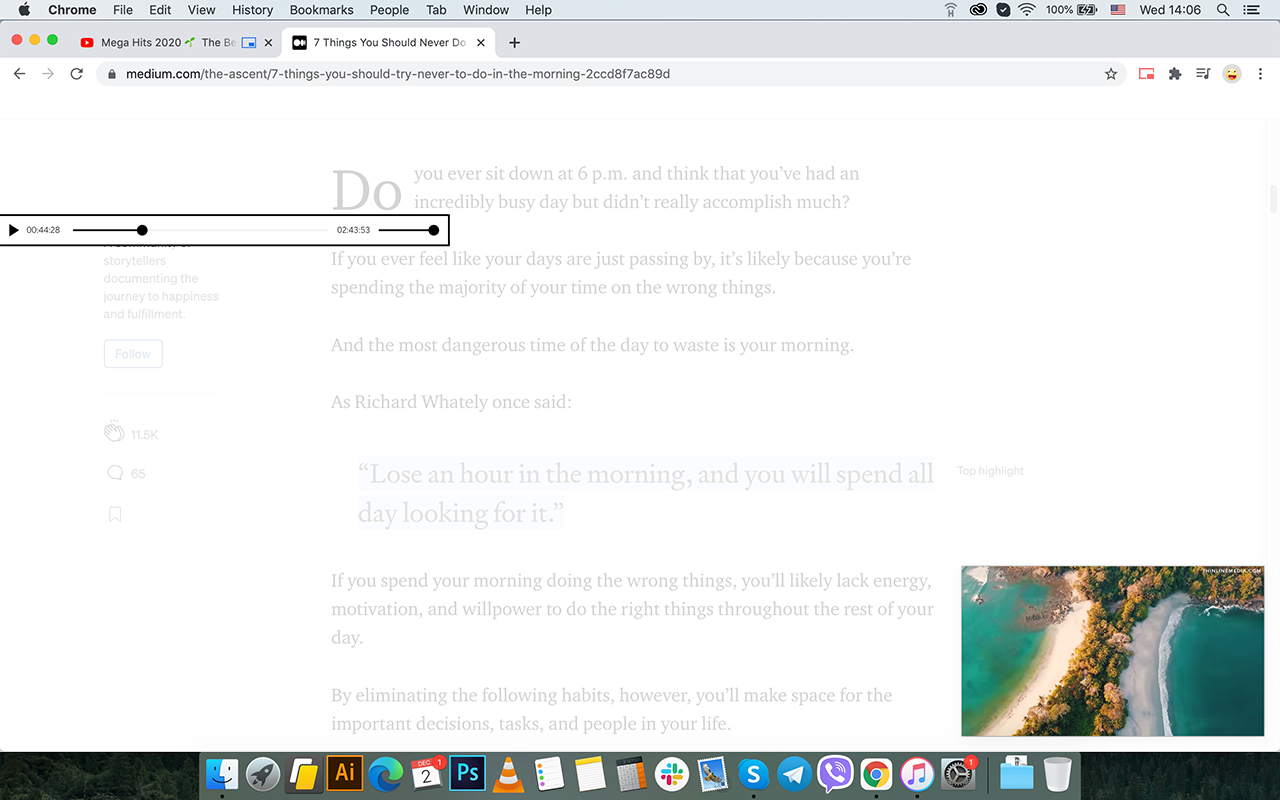Open the US keyboard layout menu
This screenshot has width=1280, height=800.
coord(1118,10)
